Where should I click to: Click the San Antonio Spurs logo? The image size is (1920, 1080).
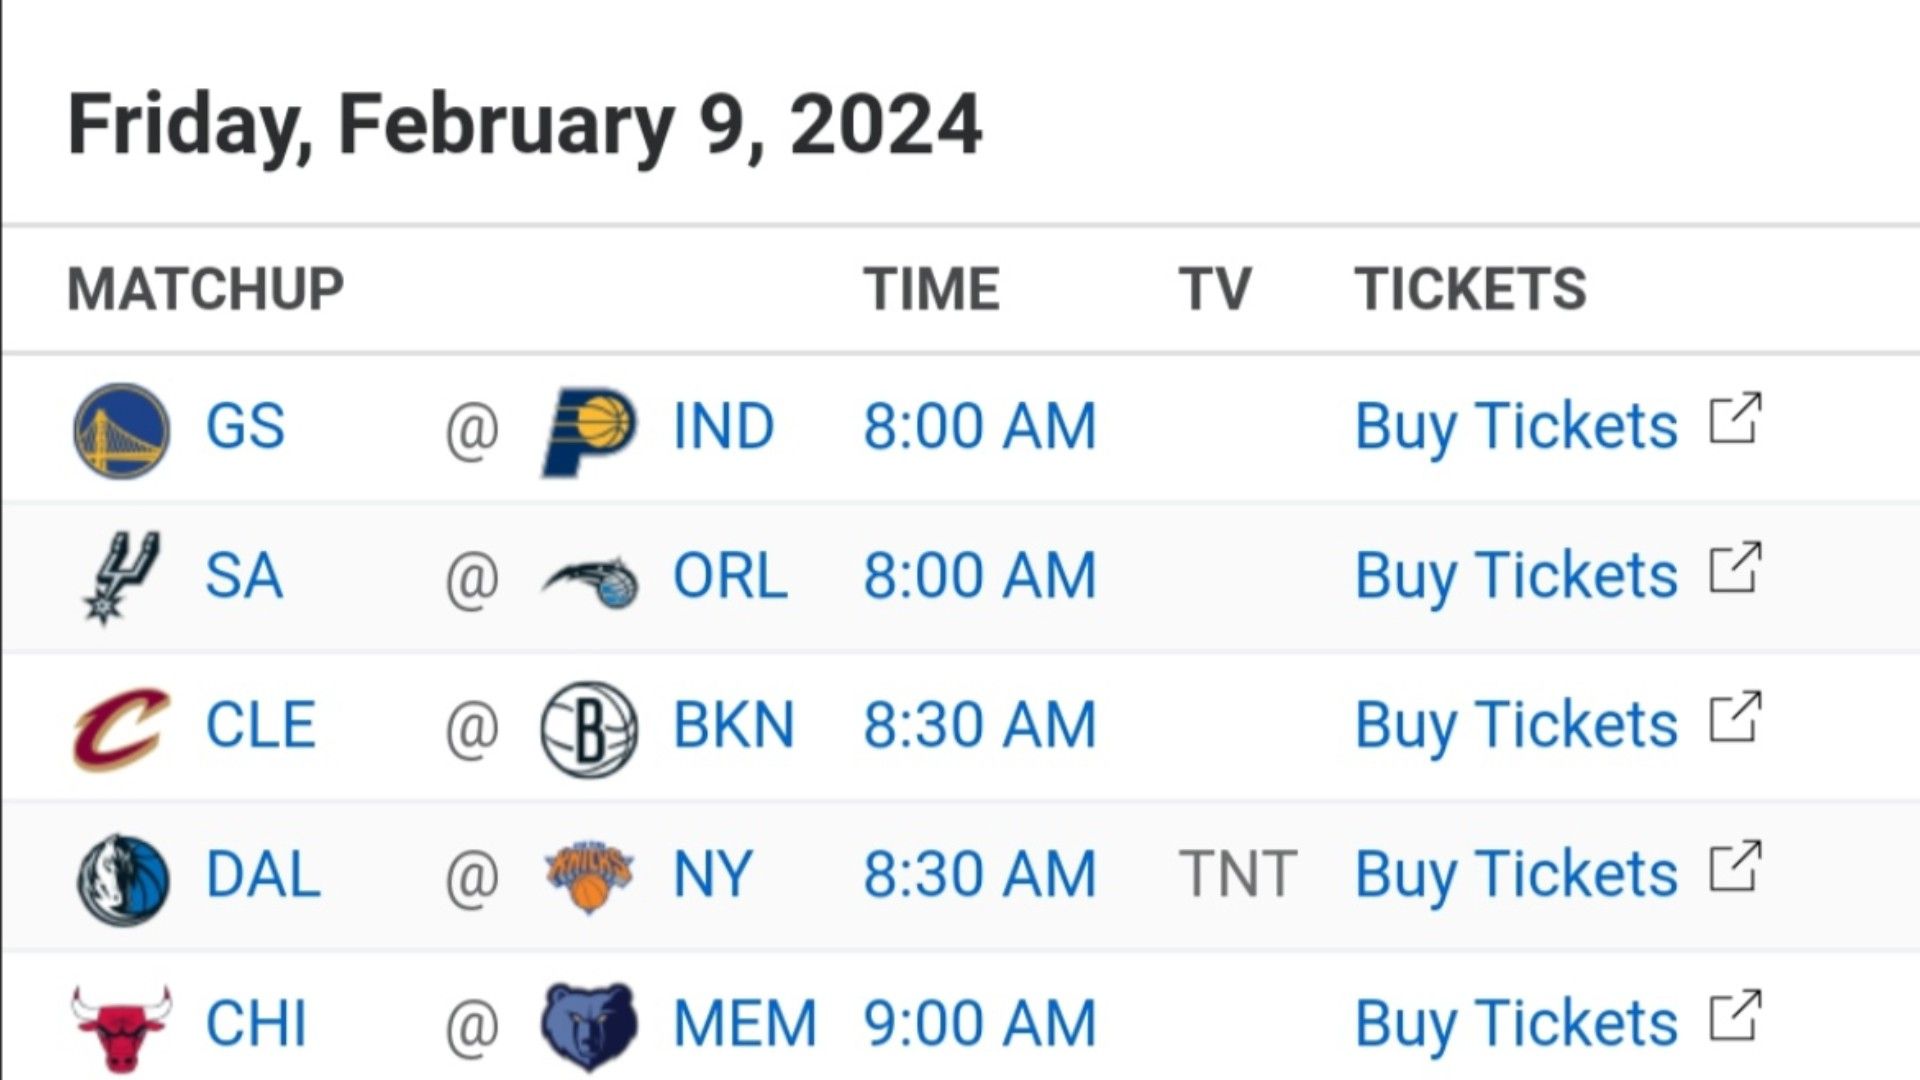click(x=121, y=578)
